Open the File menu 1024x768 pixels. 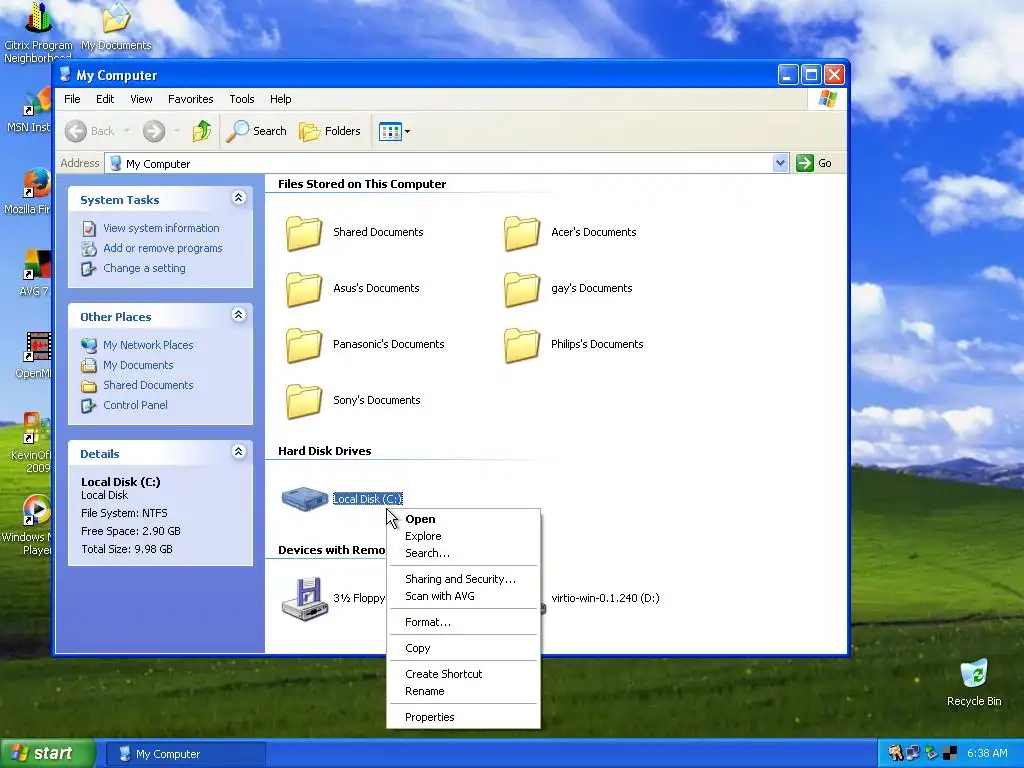tap(72, 99)
